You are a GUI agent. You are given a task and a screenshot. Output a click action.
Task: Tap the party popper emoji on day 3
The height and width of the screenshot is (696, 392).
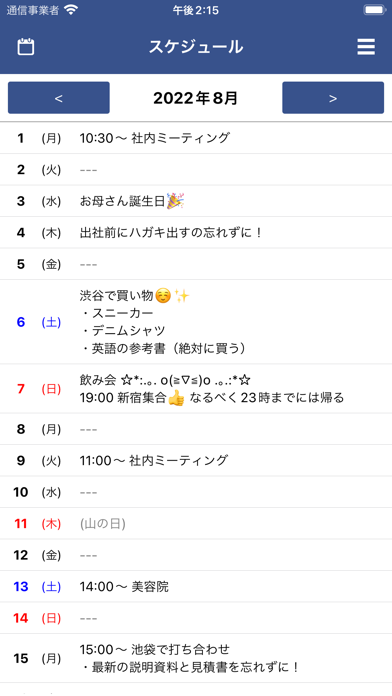click(x=175, y=201)
